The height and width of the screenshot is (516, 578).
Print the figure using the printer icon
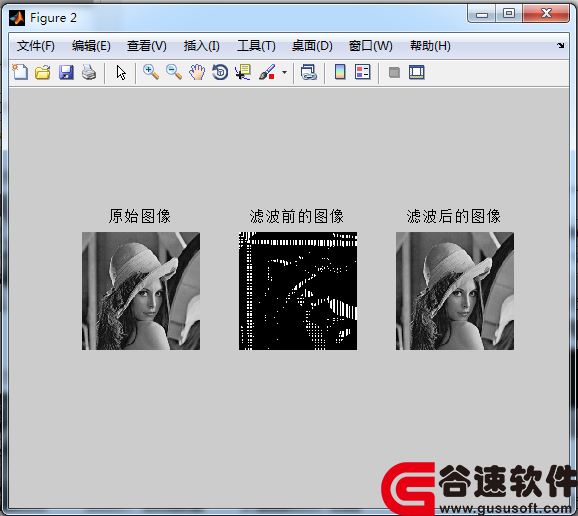point(89,72)
